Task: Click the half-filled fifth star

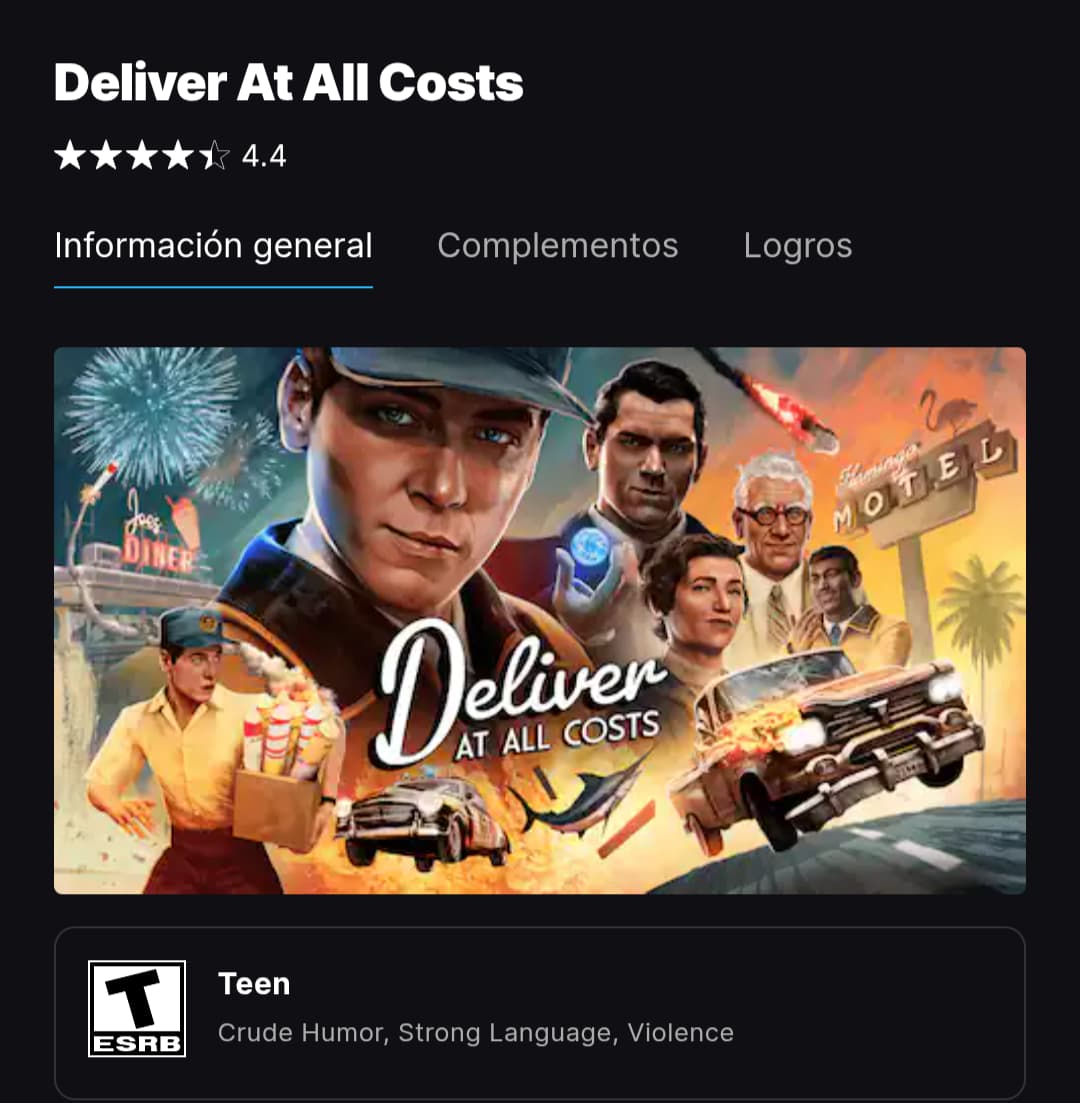Action: pyautogui.click(x=214, y=155)
